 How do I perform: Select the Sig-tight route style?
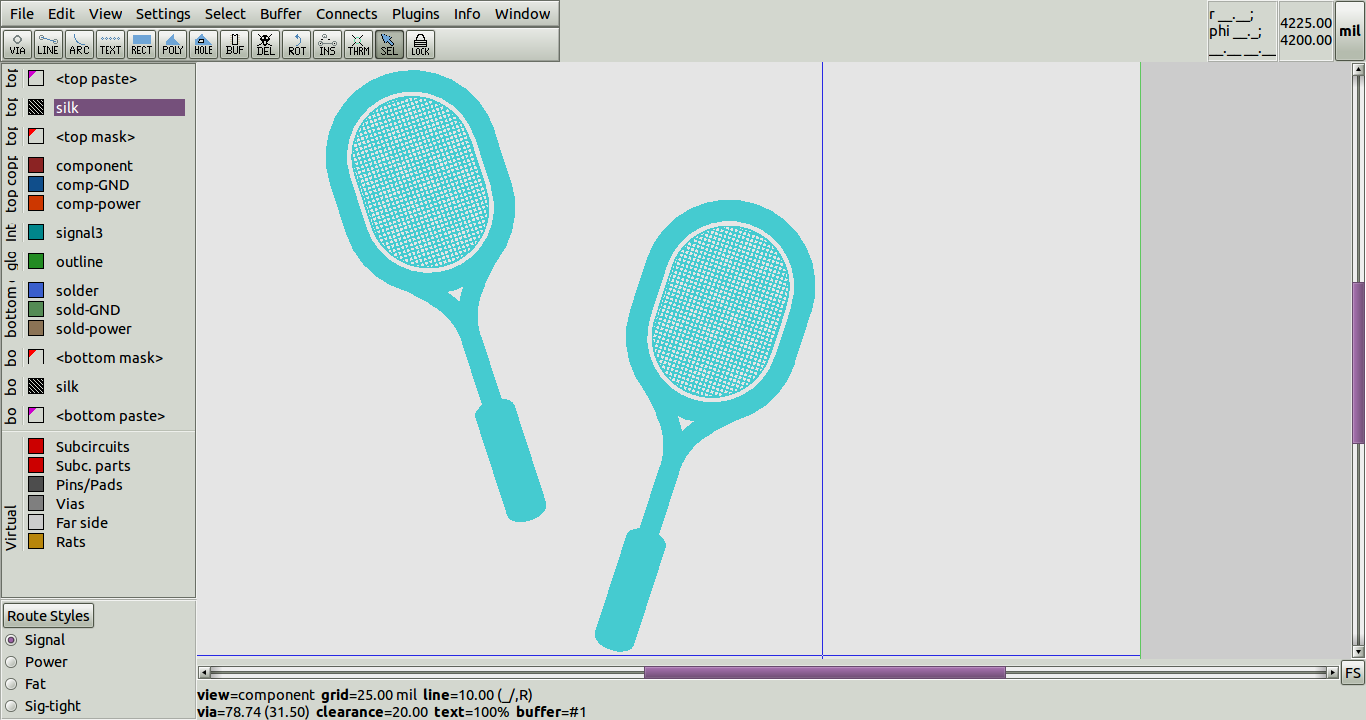pyautogui.click(x=12, y=706)
